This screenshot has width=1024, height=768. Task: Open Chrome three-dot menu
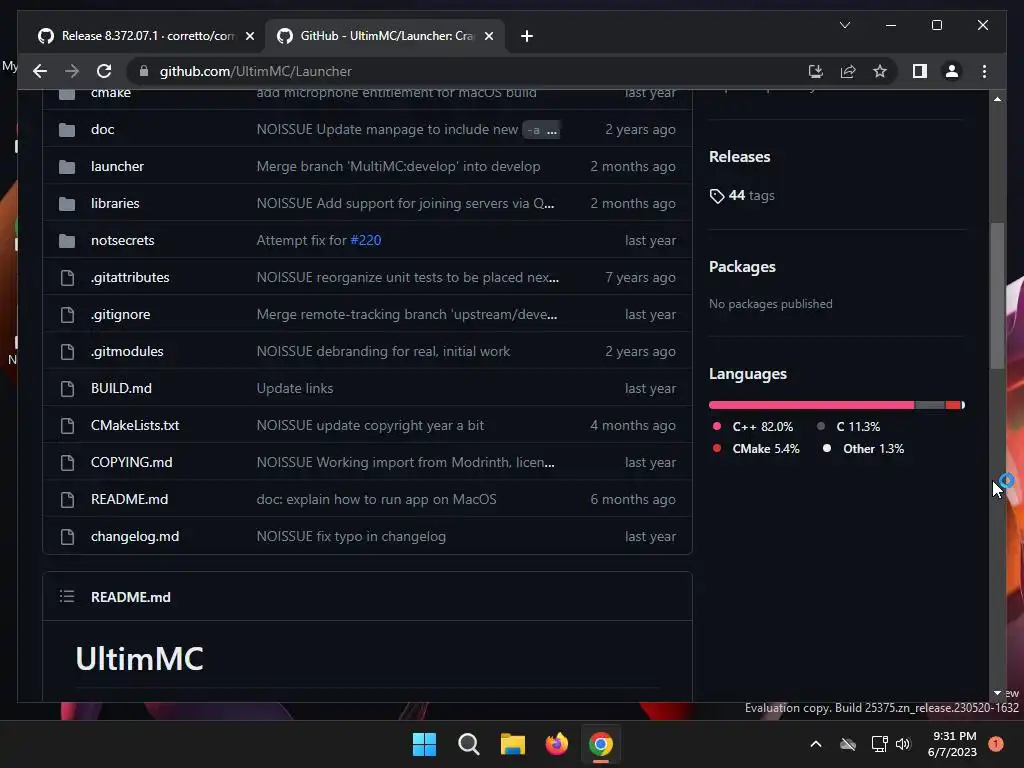(x=984, y=71)
